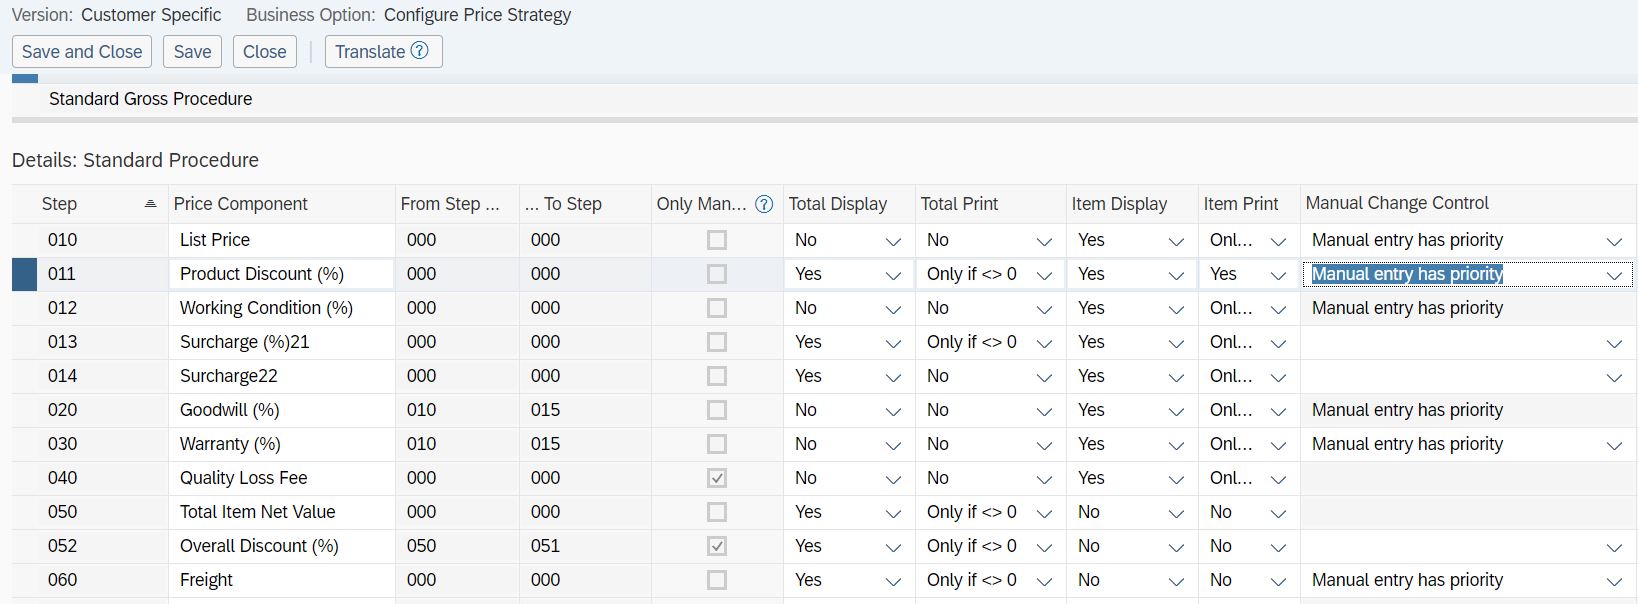The height and width of the screenshot is (604, 1638).
Task: Open Item Display dropdown for Overall Discount (%)
Action: (x=1176, y=547)
